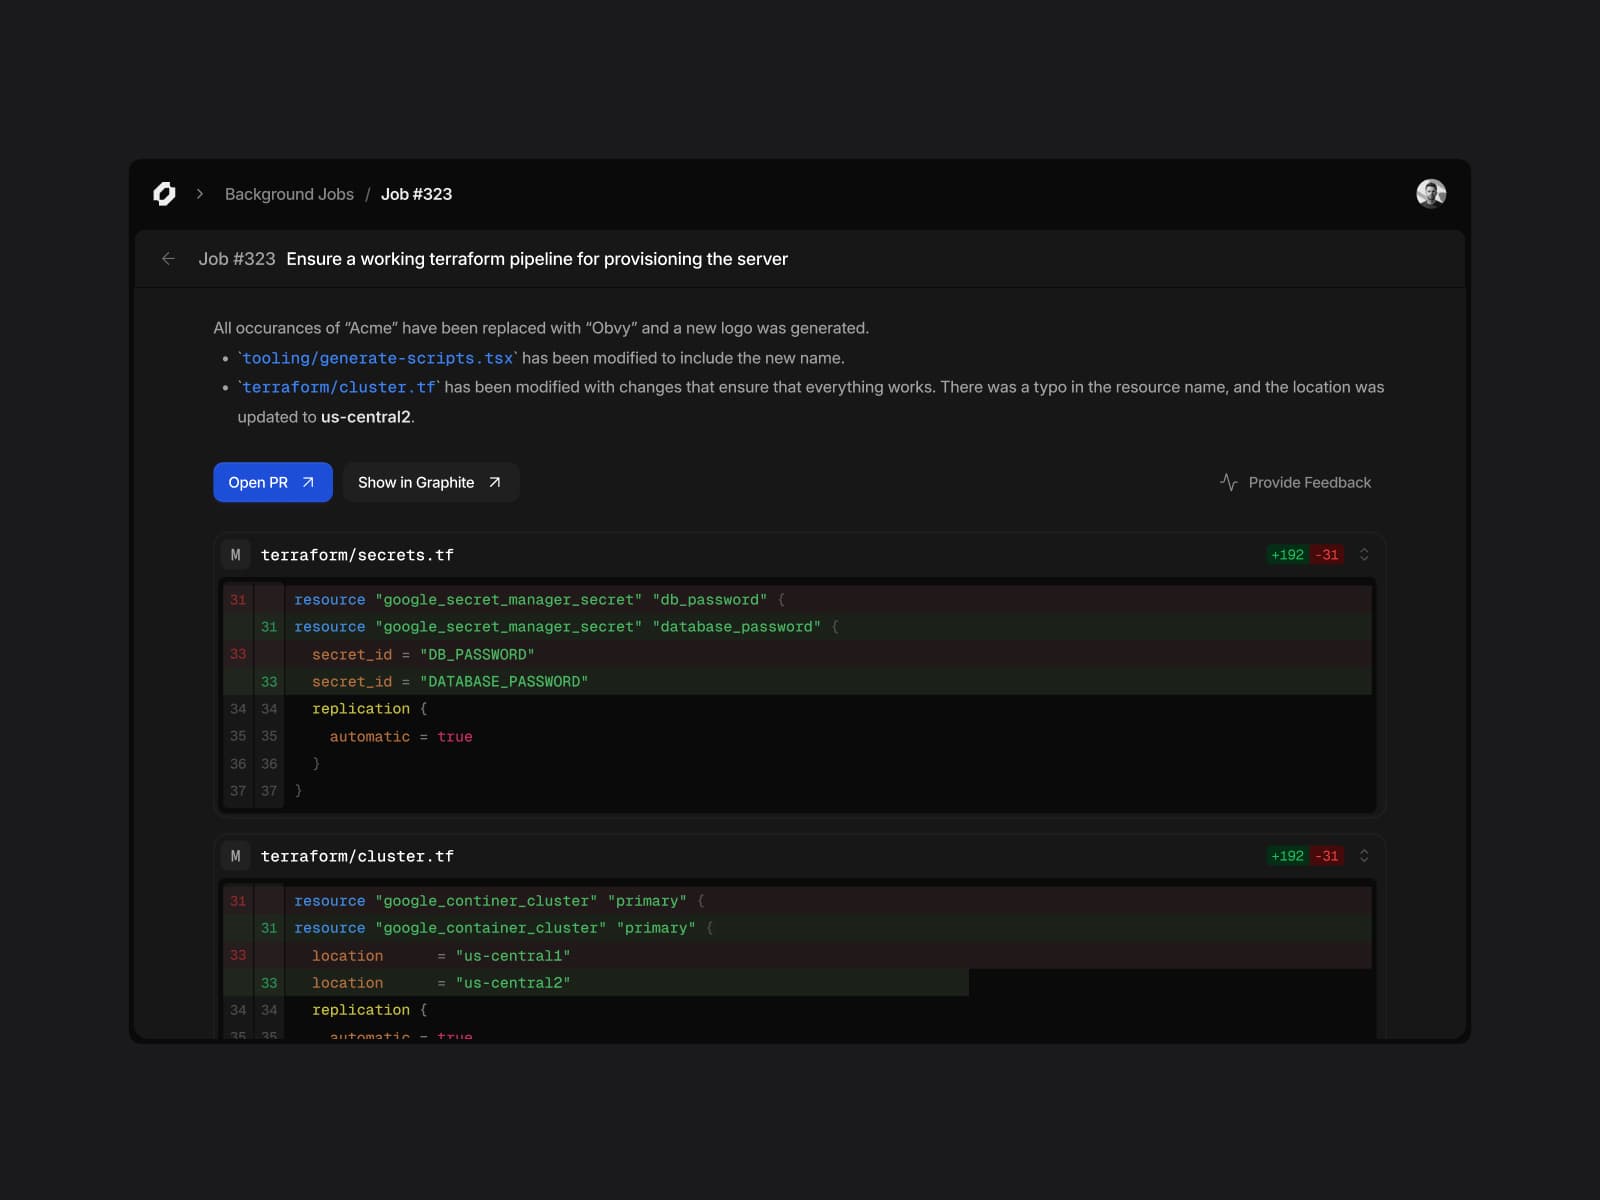Viewport: 1600px width, 1200px height.
Task: Click the app logo in top-left header
Action: [164, 194]
